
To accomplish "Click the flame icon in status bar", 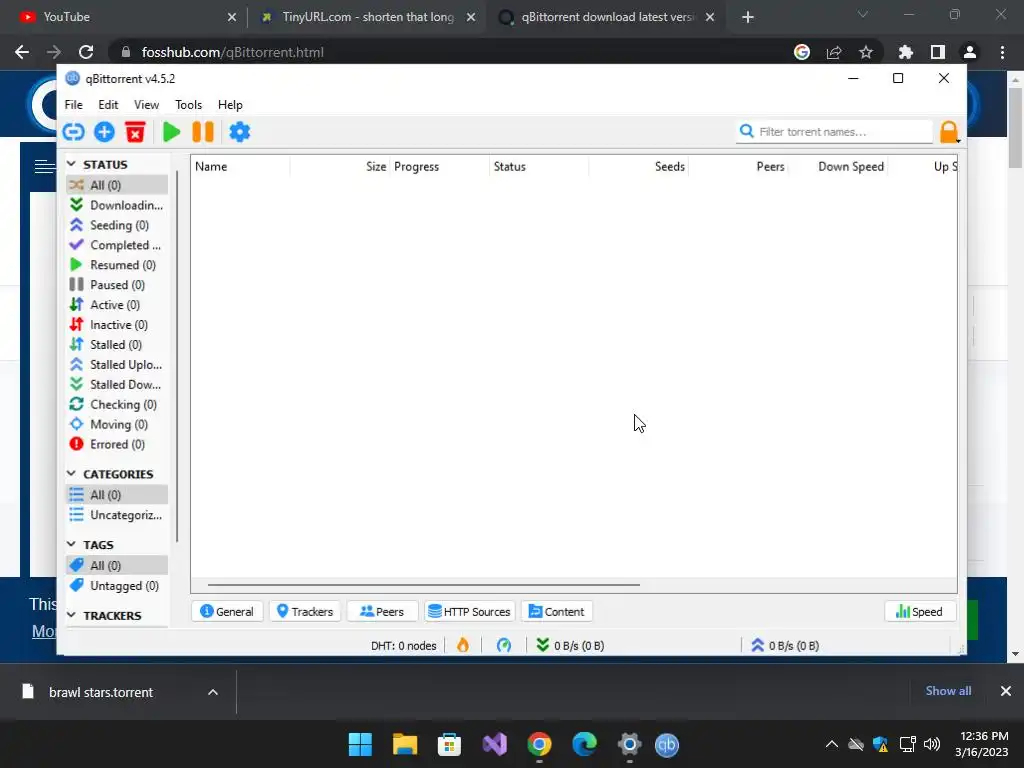I will click(x=462, y=645).
